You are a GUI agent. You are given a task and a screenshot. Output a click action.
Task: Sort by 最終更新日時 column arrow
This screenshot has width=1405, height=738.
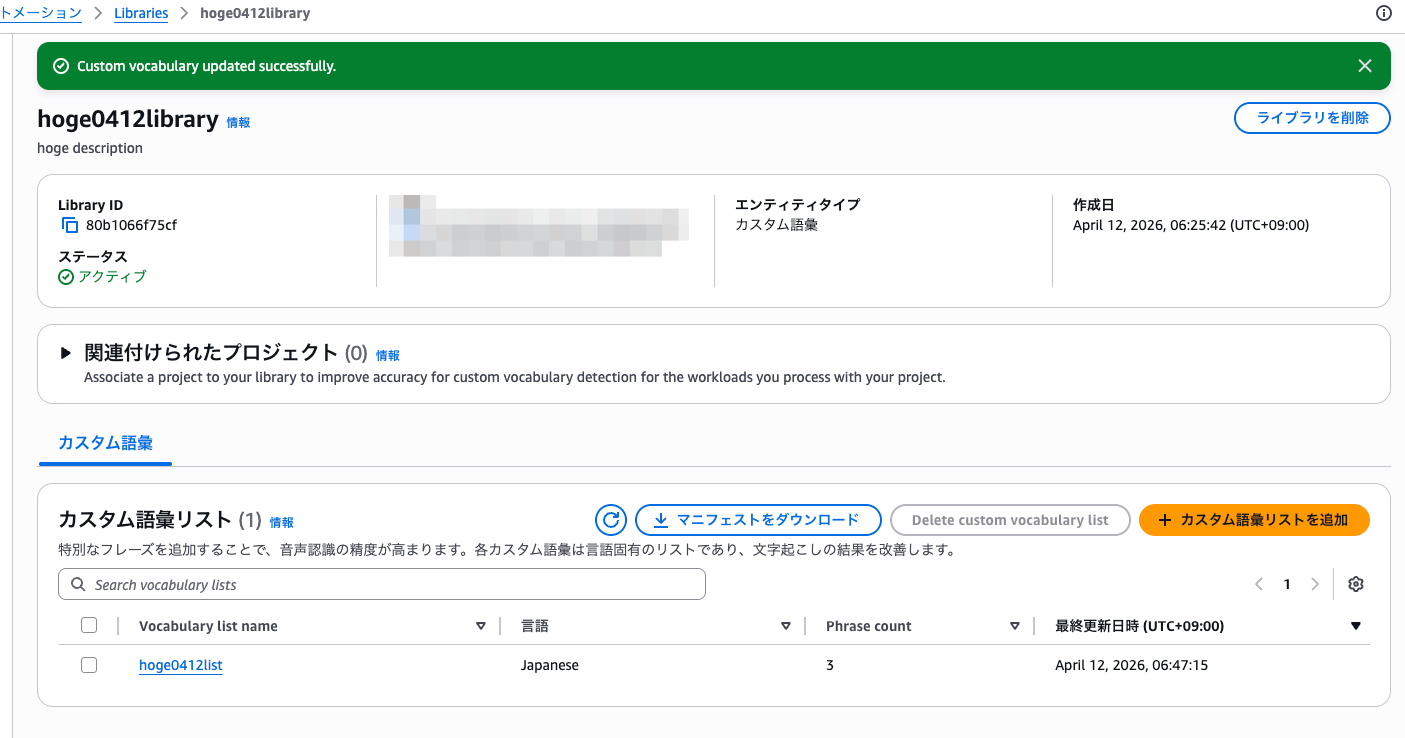(x=1356, y=626)
